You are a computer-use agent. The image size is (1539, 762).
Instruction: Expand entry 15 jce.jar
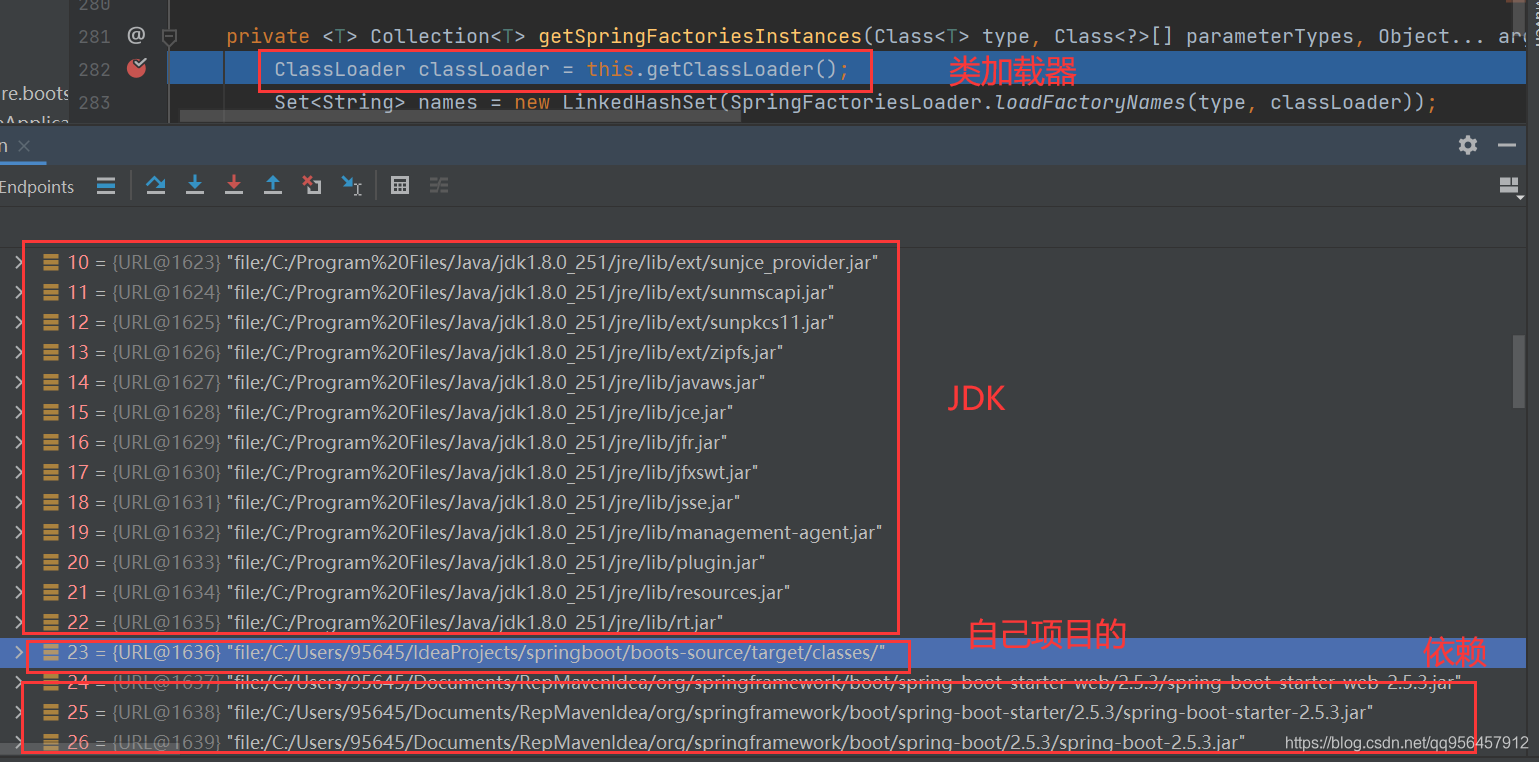(x=17, y=412)
